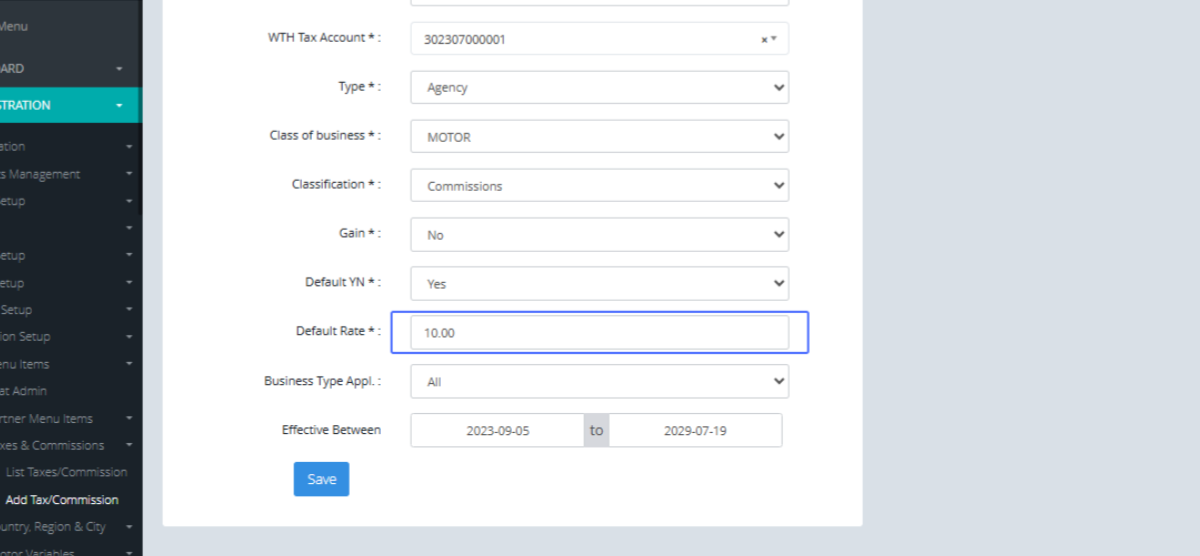This screenshot has height=556, width=1200.
Task: Open the Classification dropdown showing Commissions
Action: pyautogui.click(x=599, y=186)
